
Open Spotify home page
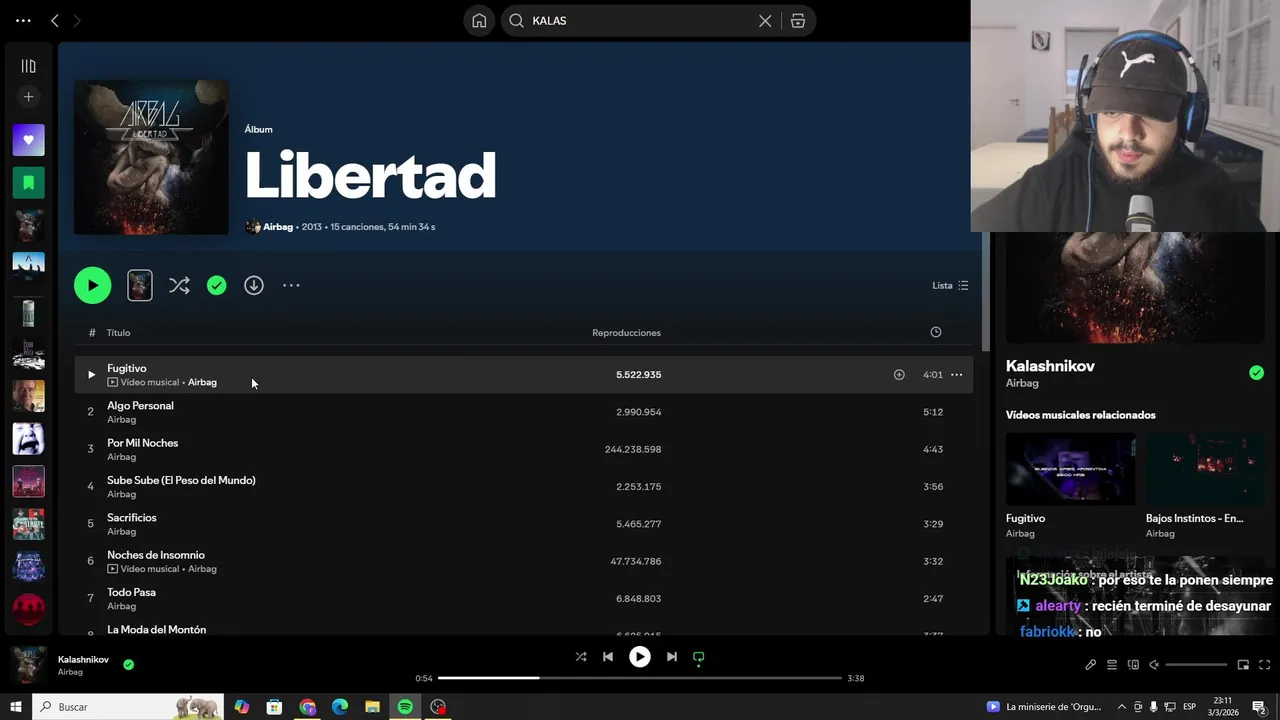(479, 21)
